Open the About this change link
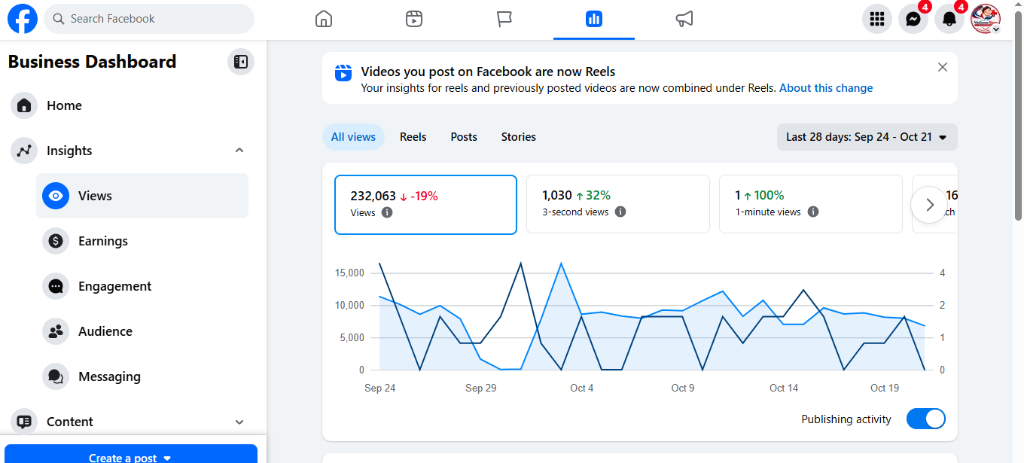Screen dimensions: 1024x463 point(825,88)
